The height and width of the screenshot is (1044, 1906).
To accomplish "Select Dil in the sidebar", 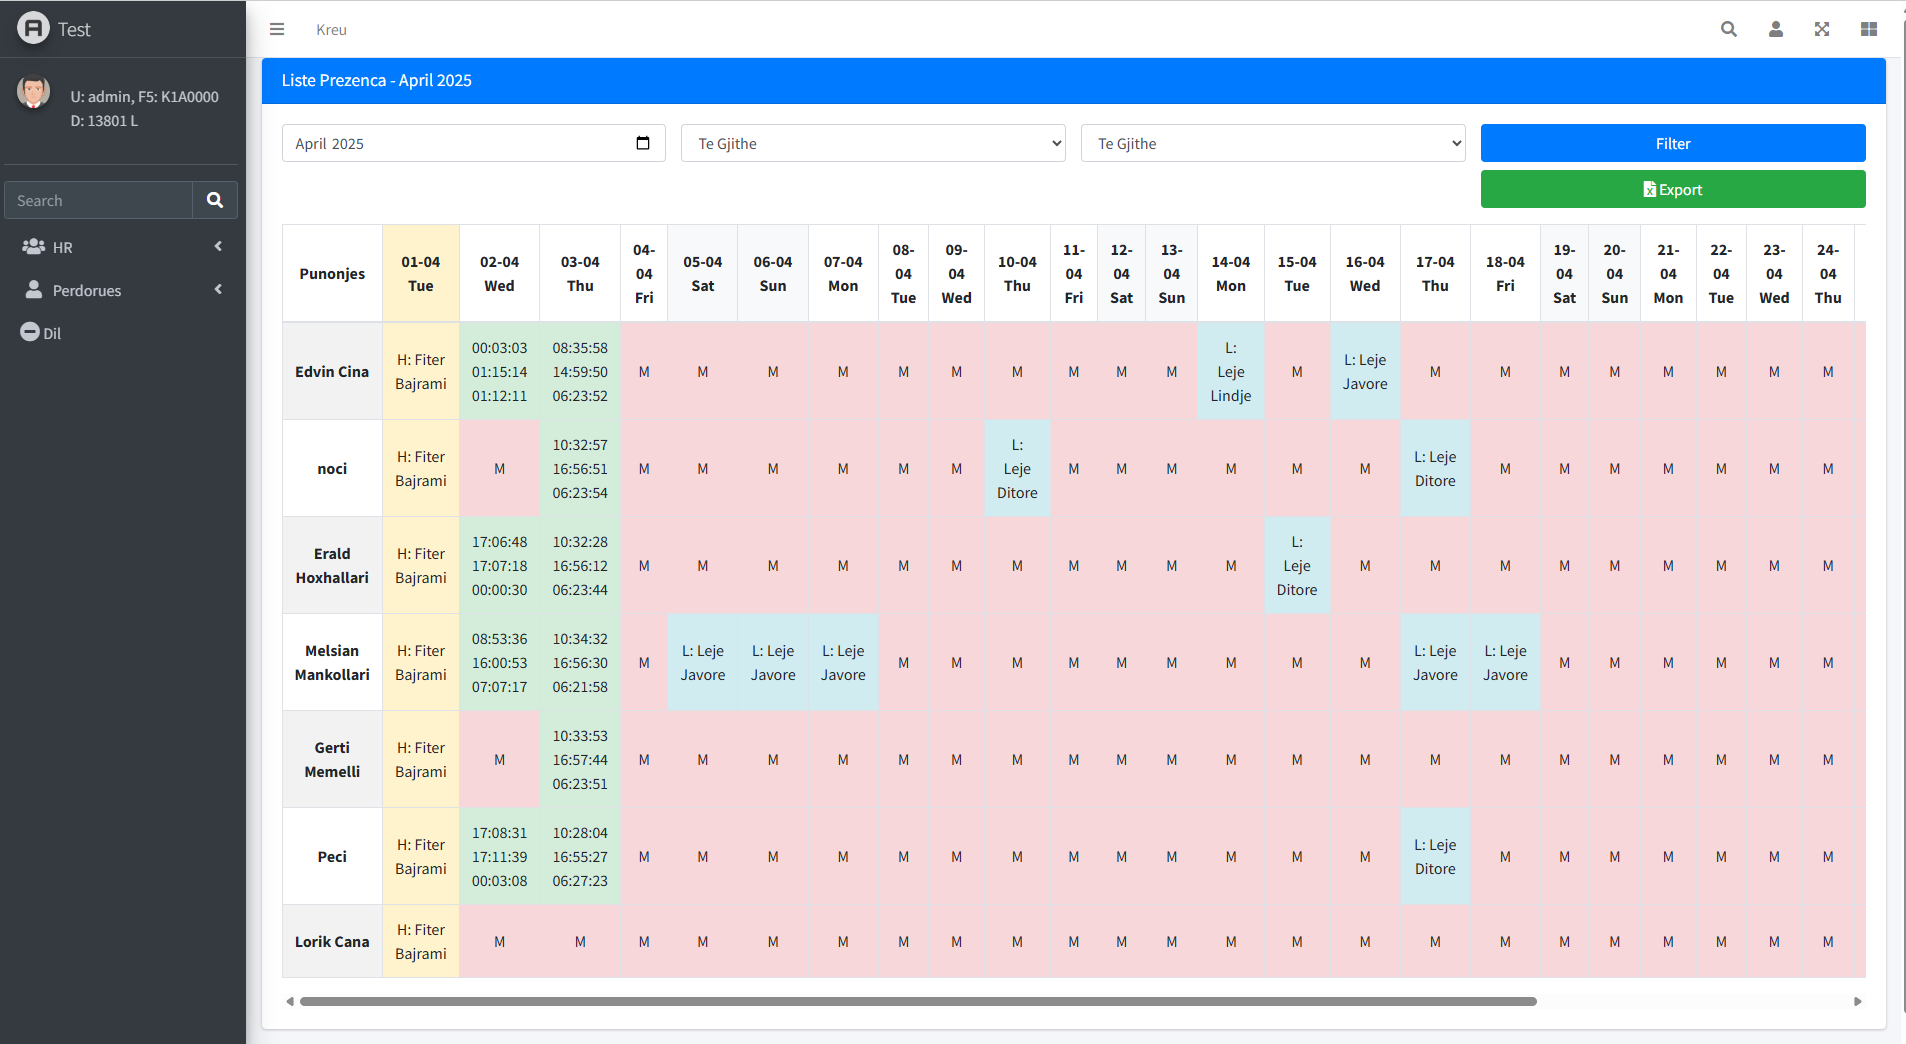I will 42,333.
